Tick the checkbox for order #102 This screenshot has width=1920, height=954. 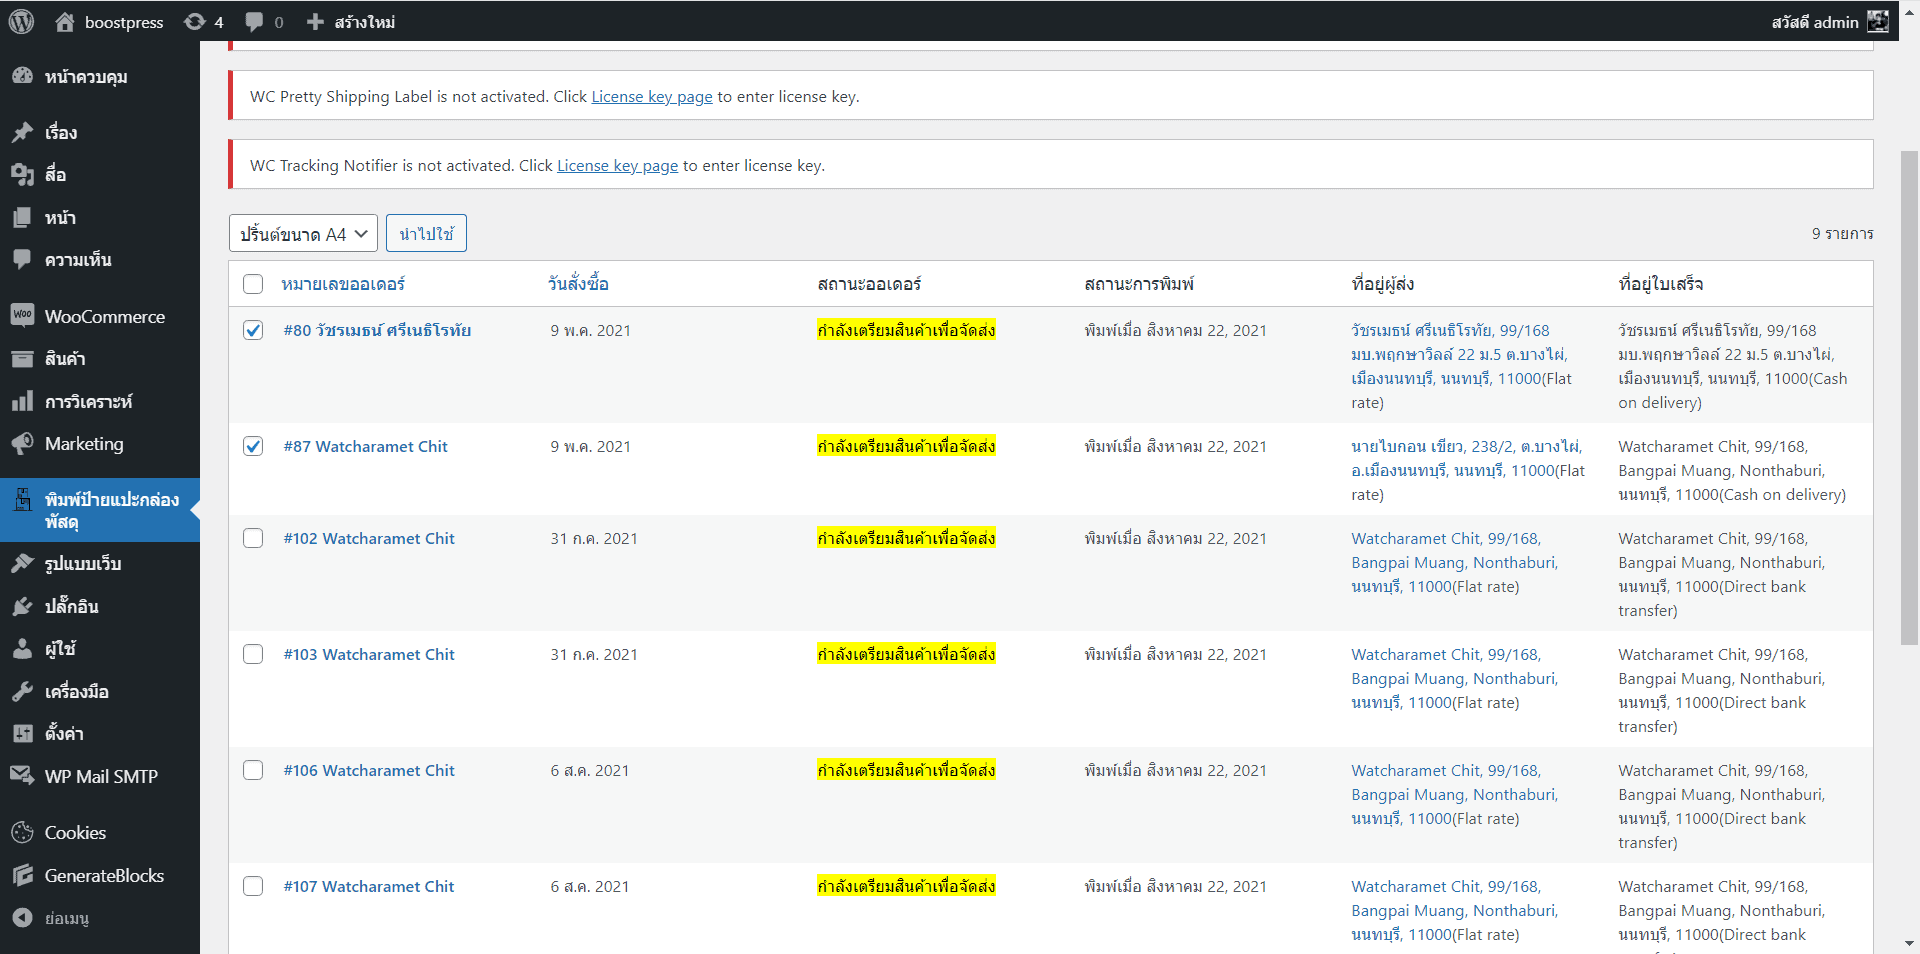click(253, 539)
